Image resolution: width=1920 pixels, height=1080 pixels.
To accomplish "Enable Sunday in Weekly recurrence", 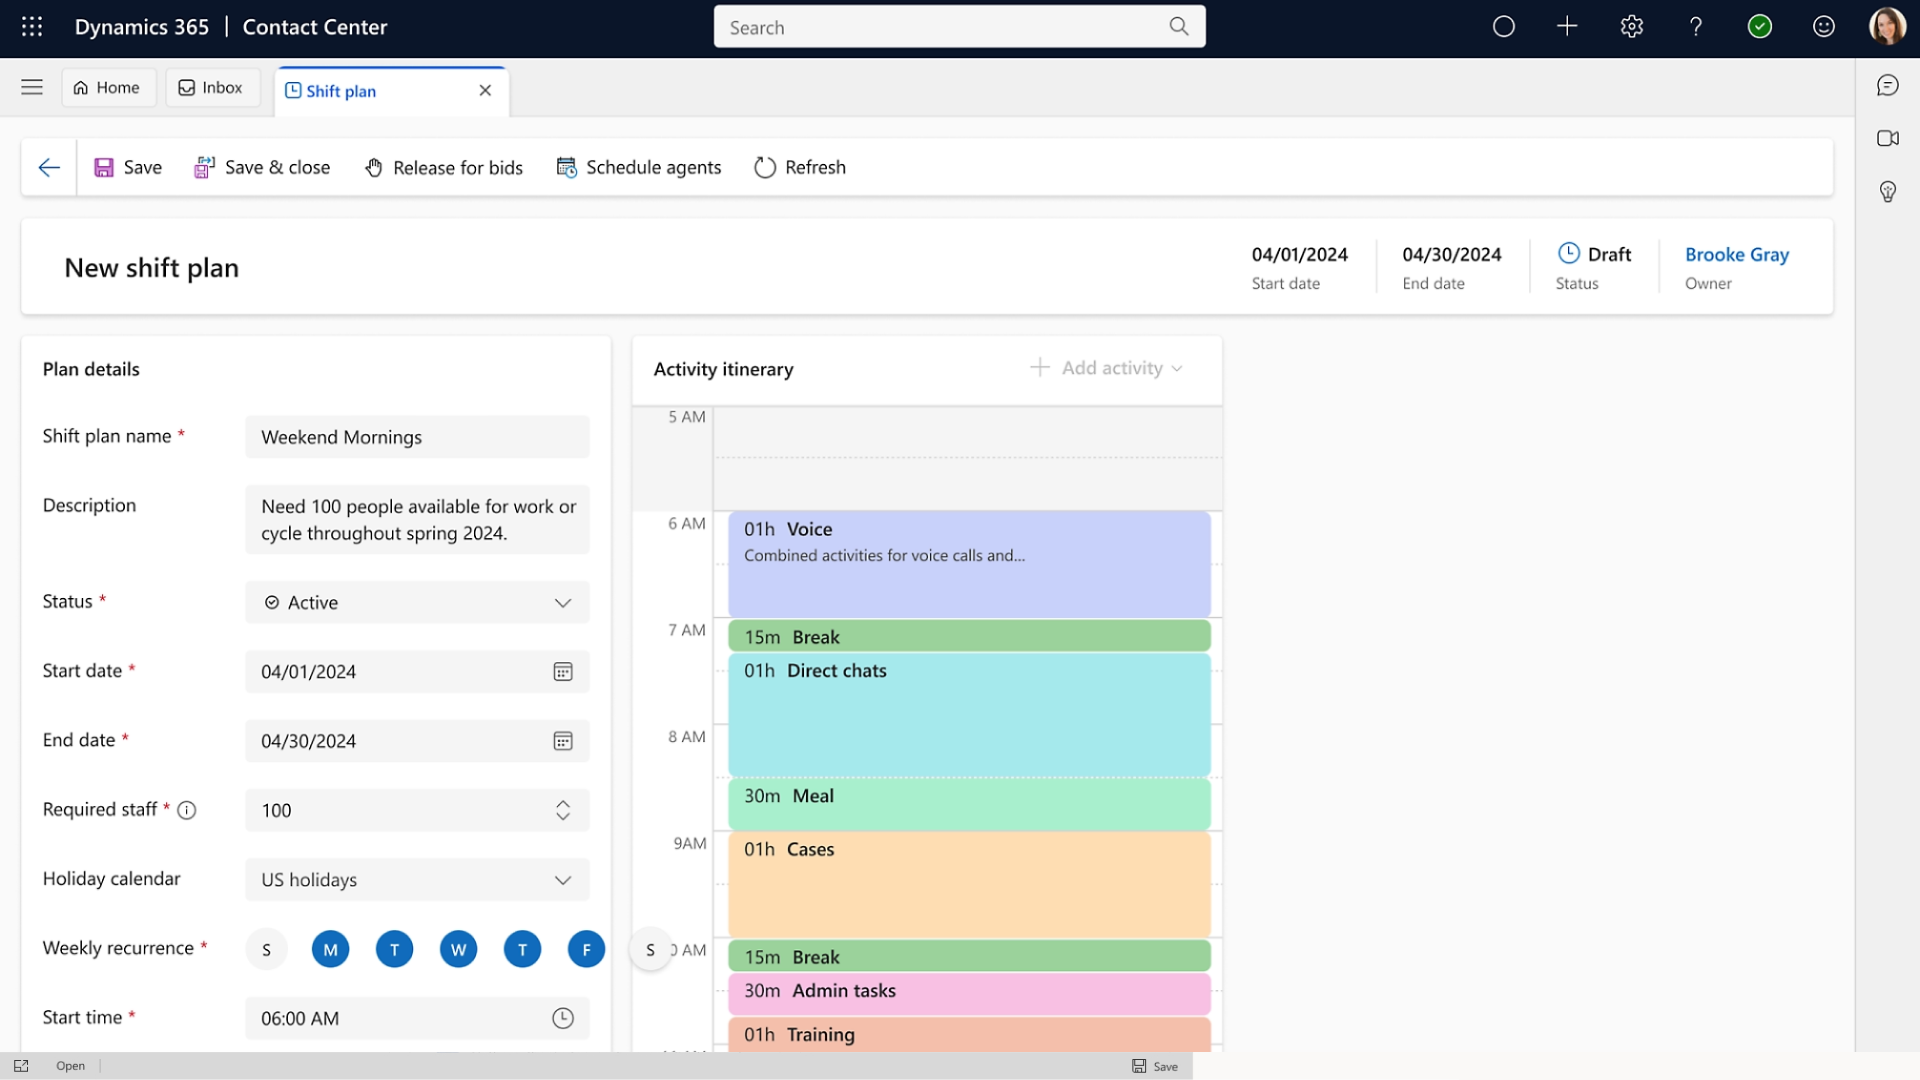I will pyautogui.click(x=266, y=949).
